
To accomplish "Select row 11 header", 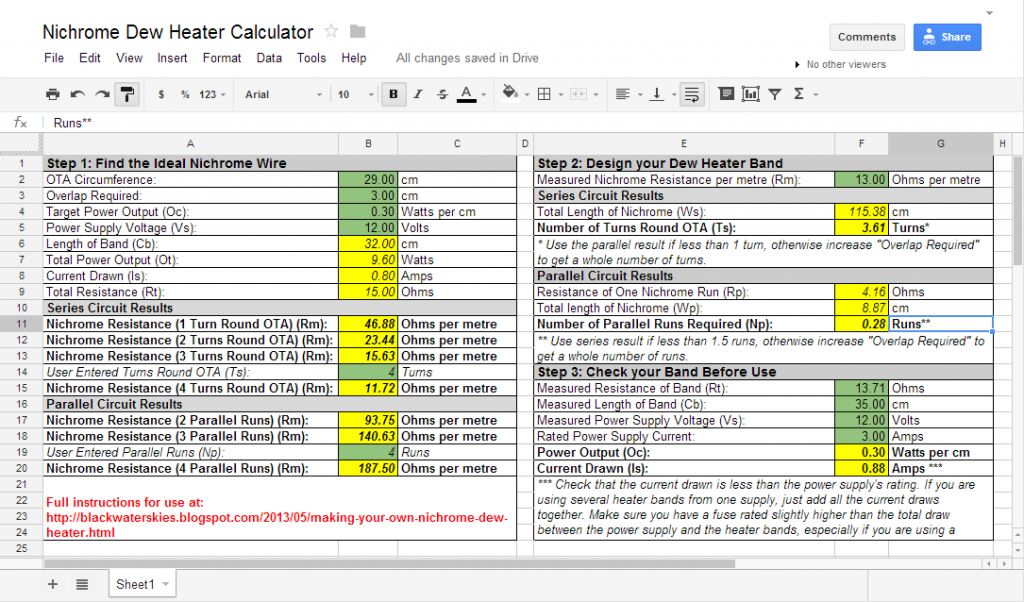I will [x=22, y=324].
